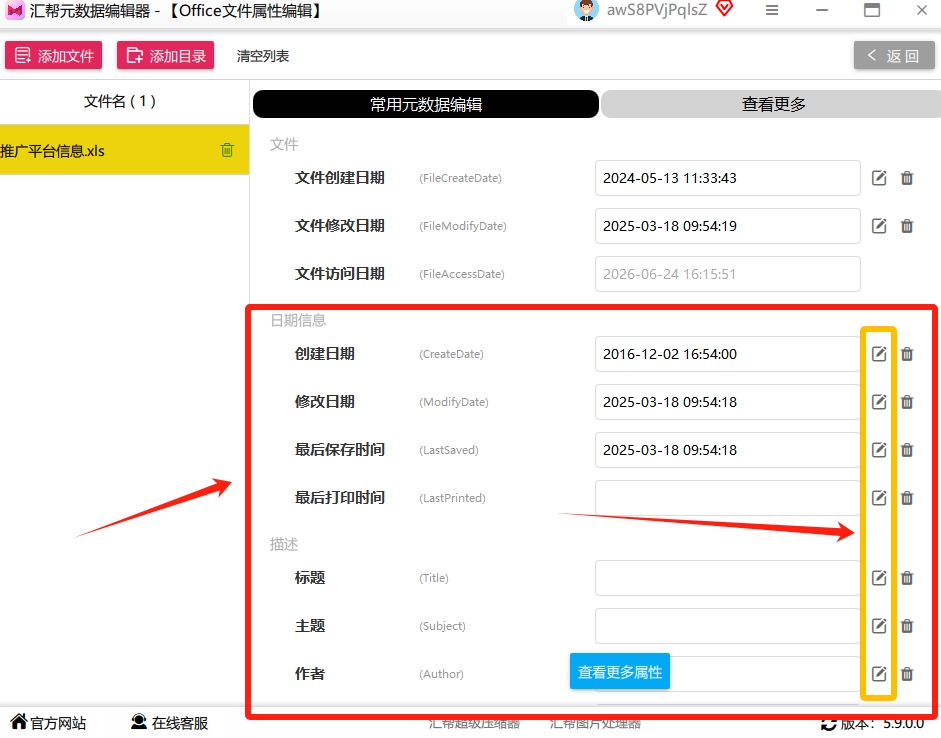Image resolution: width=941 pixels, height=738 pixels.
Task: Click the edit icon for 最后保存时间
Action: [879, 450]
